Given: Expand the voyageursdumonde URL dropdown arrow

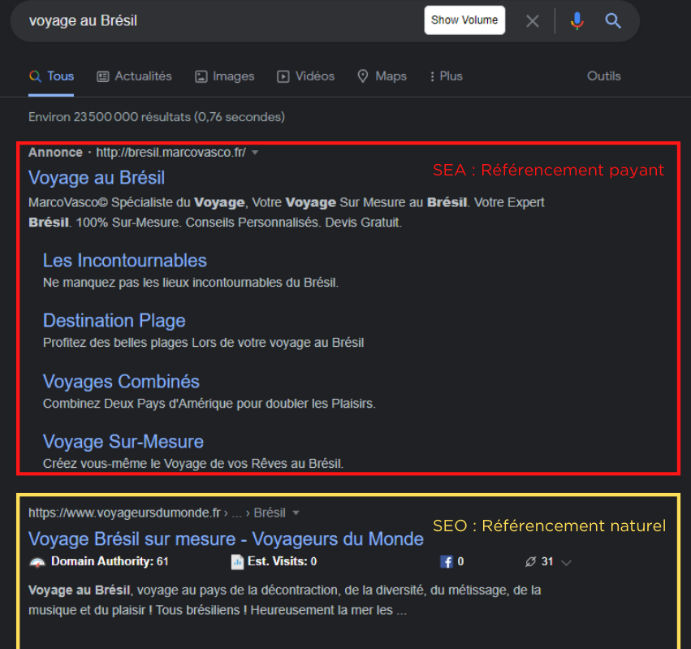Looking at the screenshot, I should 296,513.
